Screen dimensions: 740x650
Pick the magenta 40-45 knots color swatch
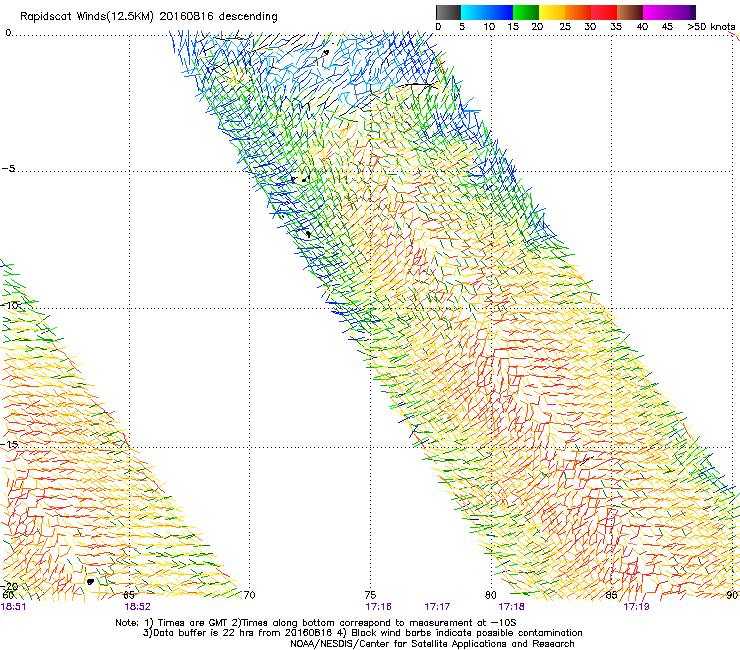(656, 12)
